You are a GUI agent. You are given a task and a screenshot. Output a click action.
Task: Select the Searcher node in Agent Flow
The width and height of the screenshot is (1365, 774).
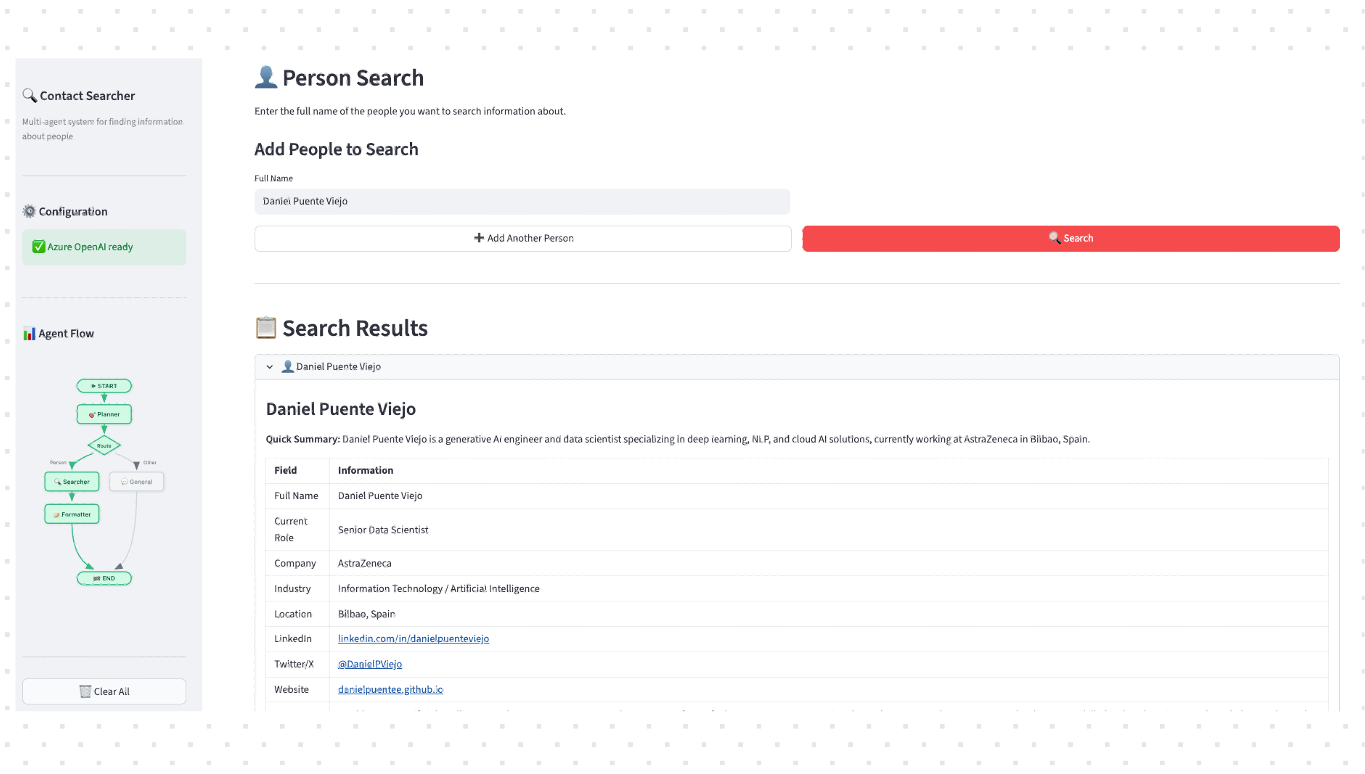[72, 482]
